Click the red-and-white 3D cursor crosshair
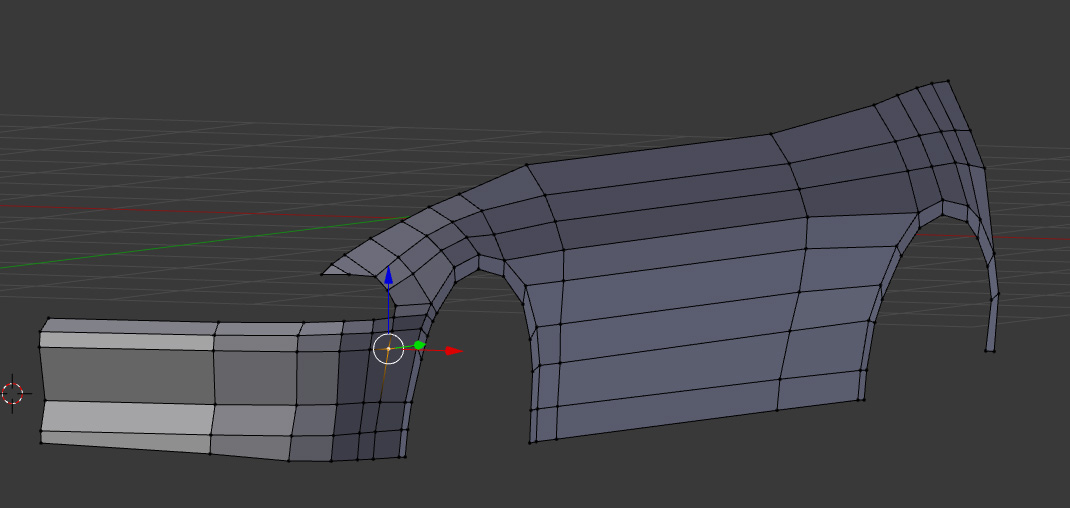 click(x=12, y=394)
